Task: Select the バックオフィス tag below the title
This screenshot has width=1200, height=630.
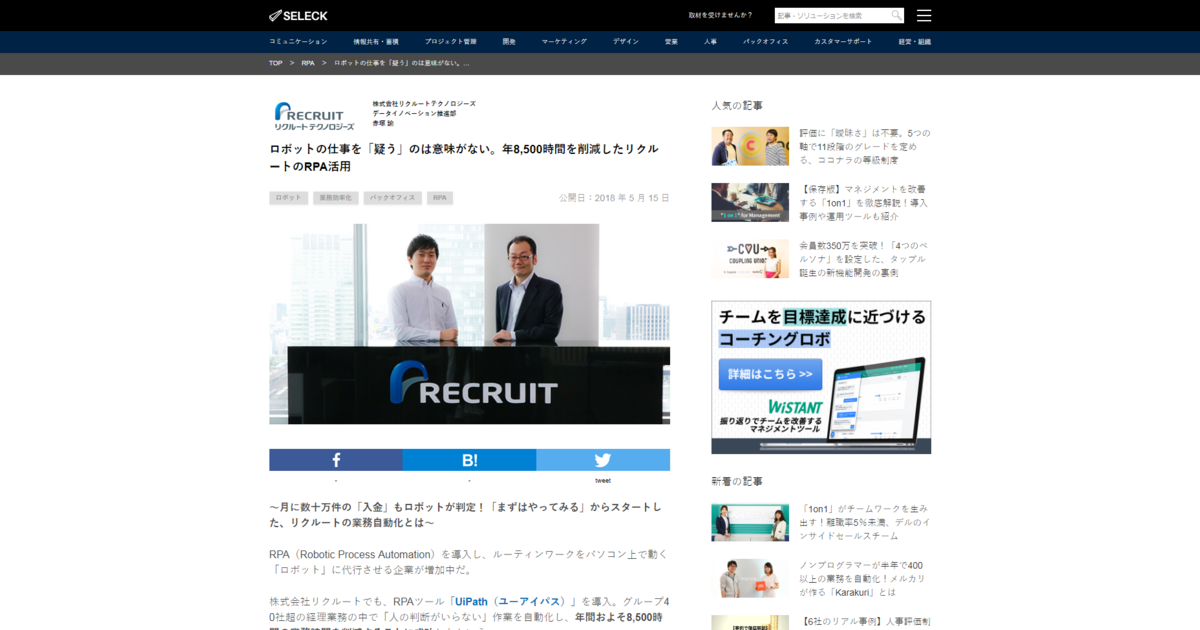Action: click(393, 198)
